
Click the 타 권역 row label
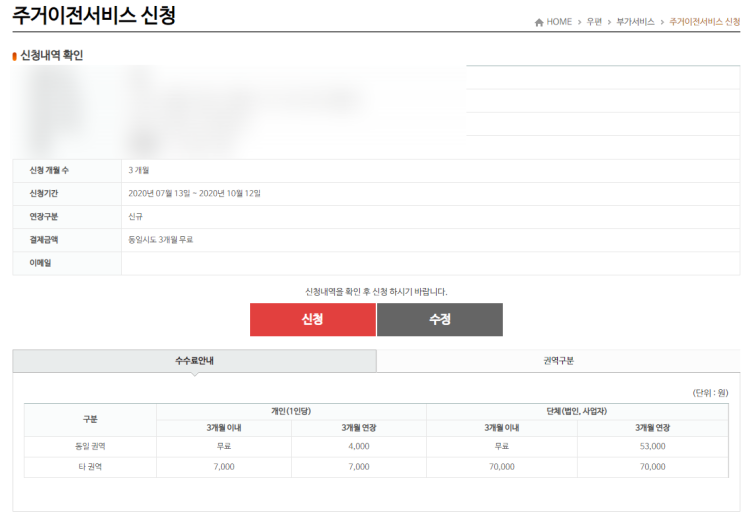[90, 467]
